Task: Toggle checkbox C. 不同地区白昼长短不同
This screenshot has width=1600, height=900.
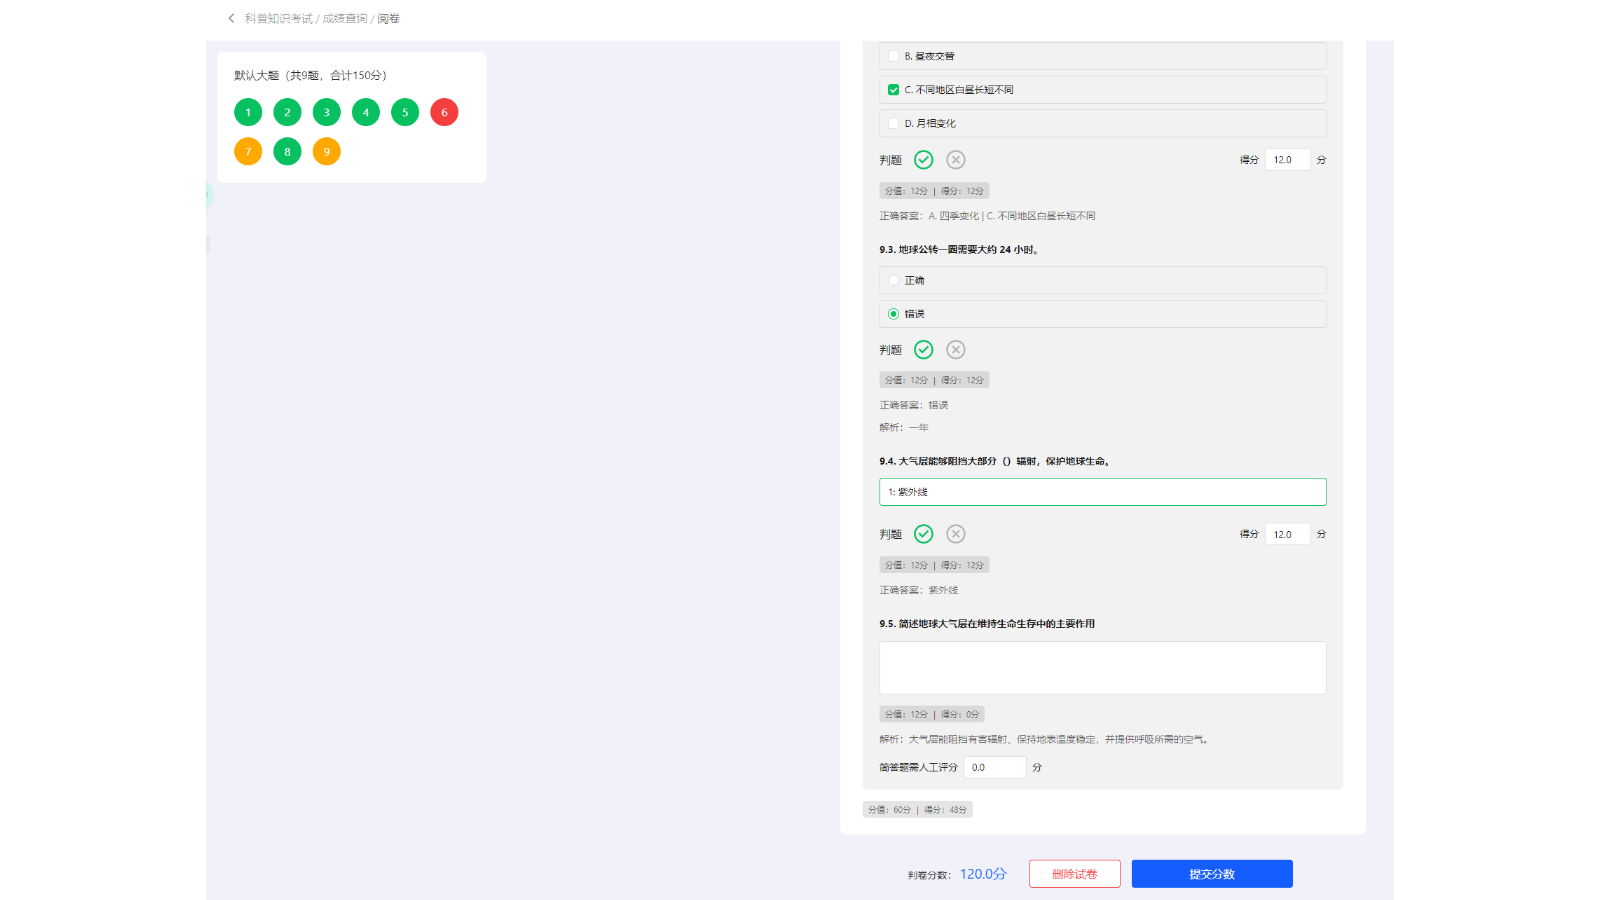Action: point(893,90)
